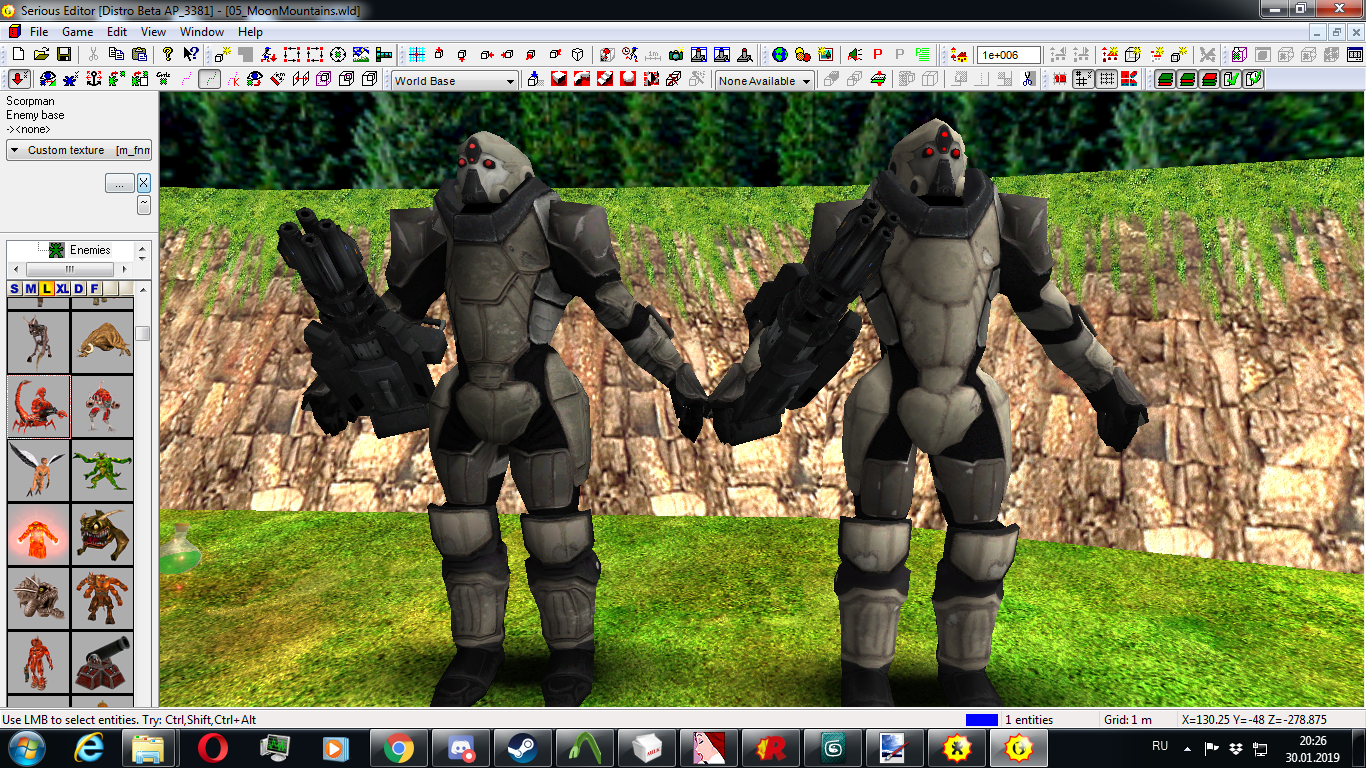Click the globe icon in toolbar
This screenshot has height=768, width=1366.
pos(780,54)
